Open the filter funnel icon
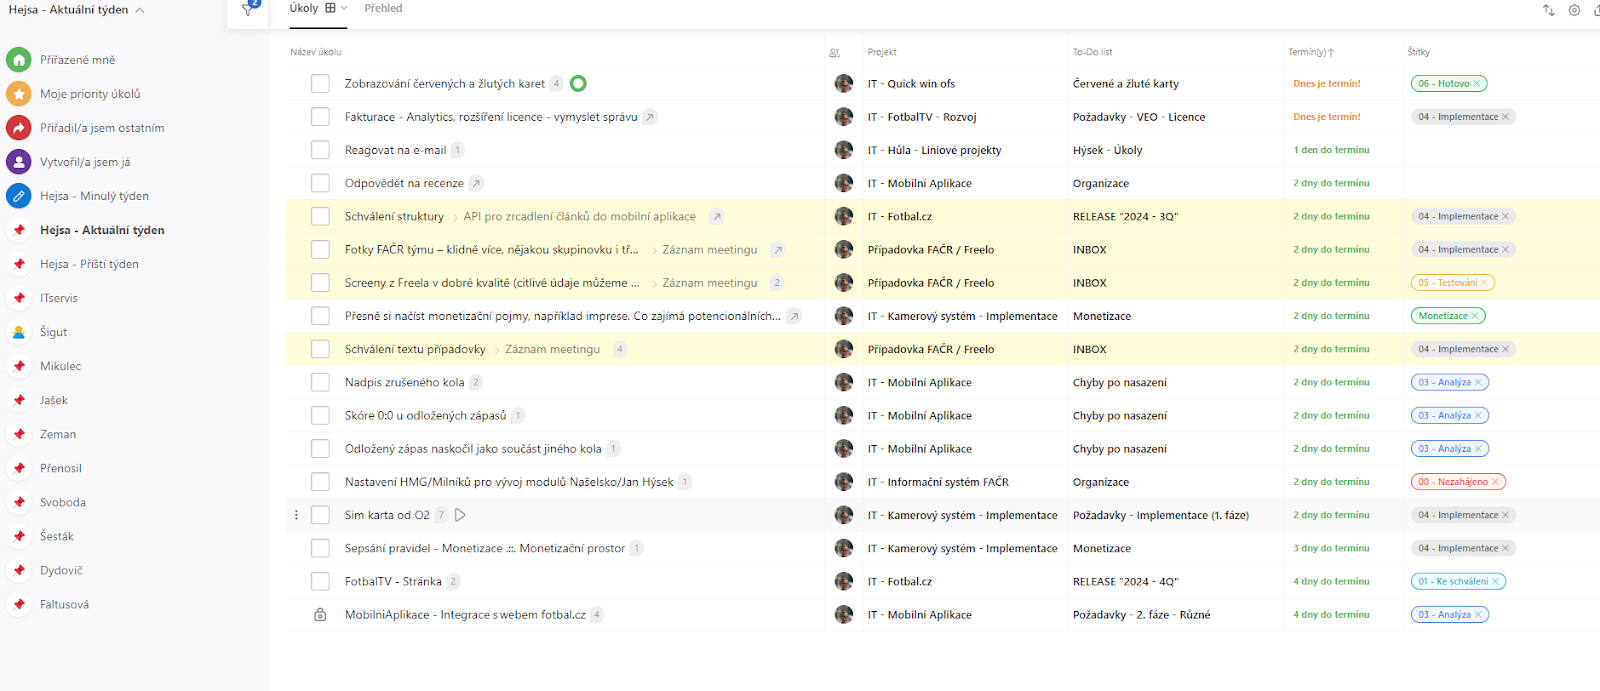The height and width of the screenshot is (691, 1600). [x=248, y=10]
